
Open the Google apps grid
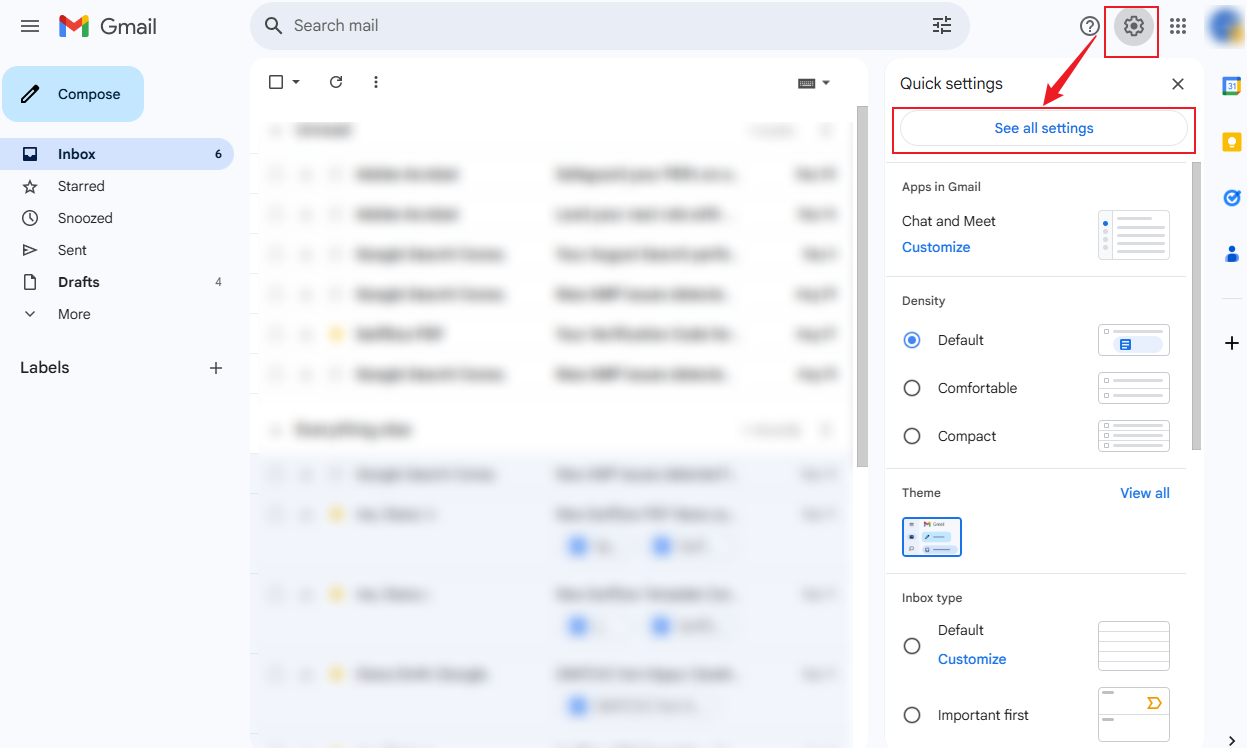tap(1178, 27)
